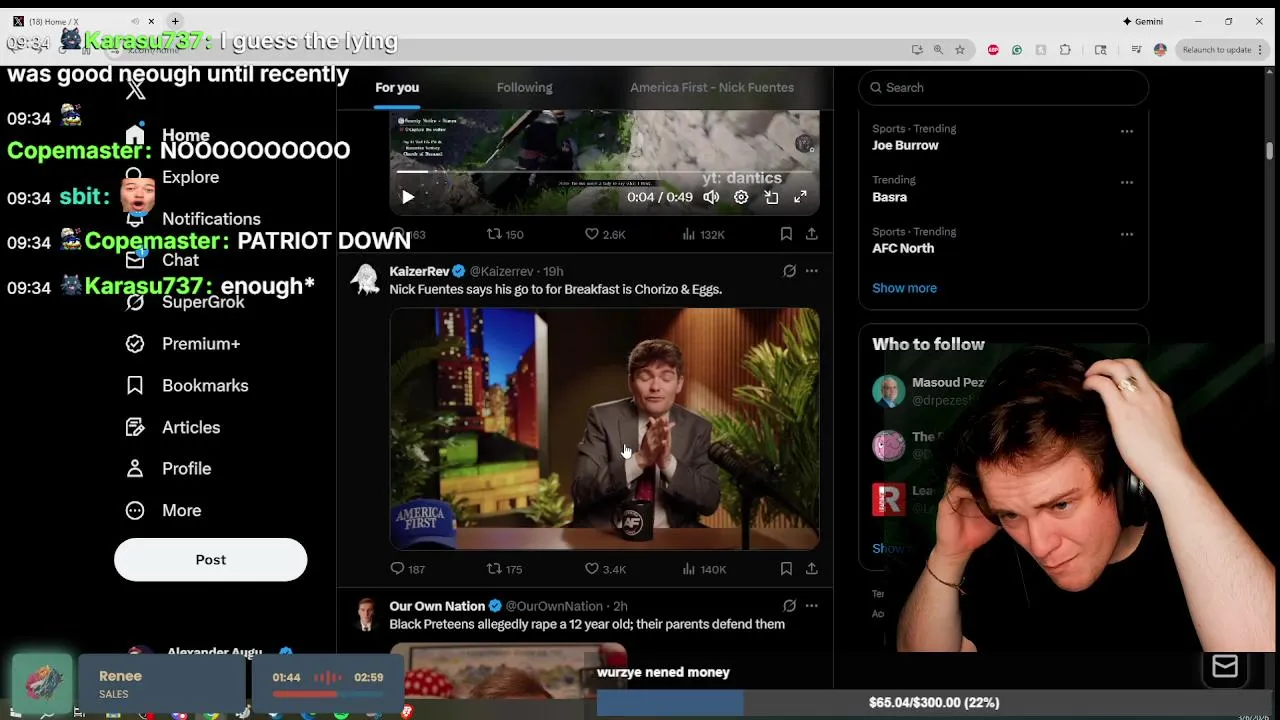Open a new browser tab
The image size is (1280, 720).
coord(175,21)
